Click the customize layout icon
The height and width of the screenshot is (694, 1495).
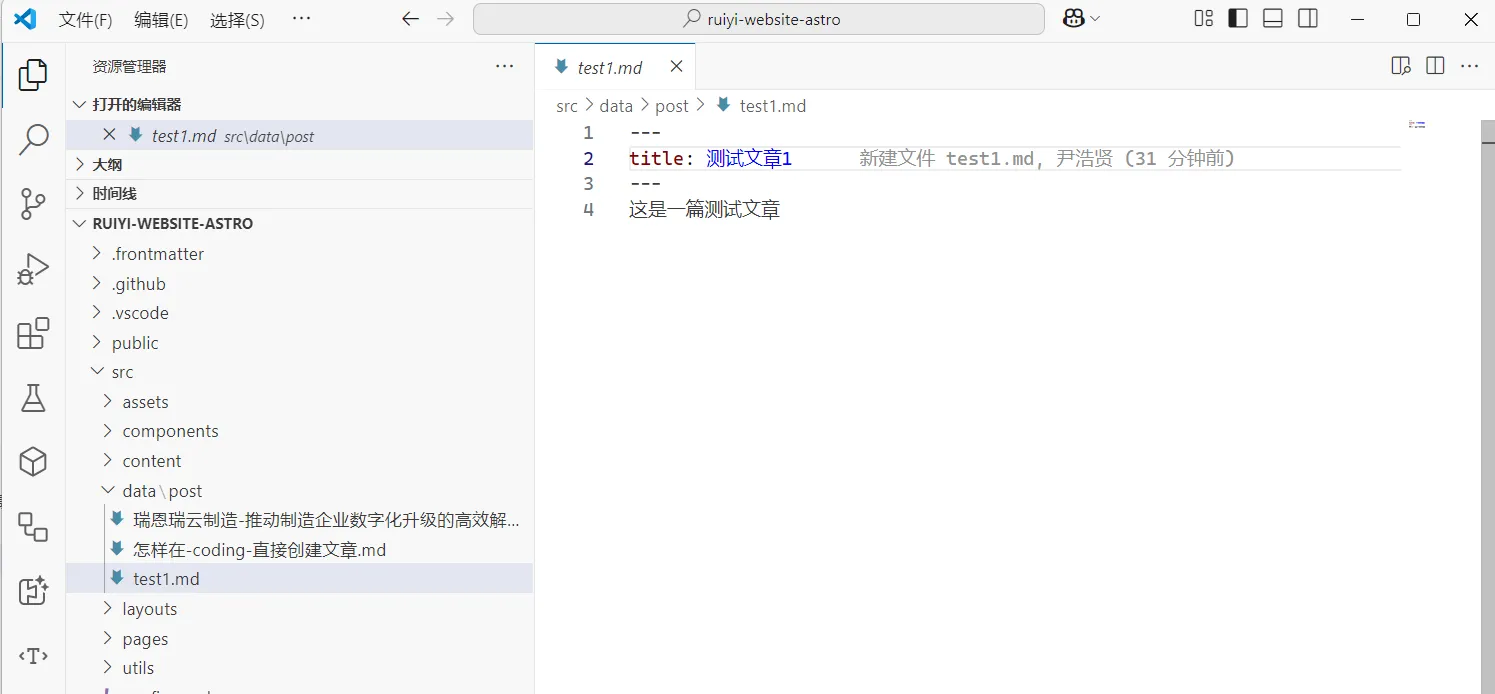pos(1204,19)
